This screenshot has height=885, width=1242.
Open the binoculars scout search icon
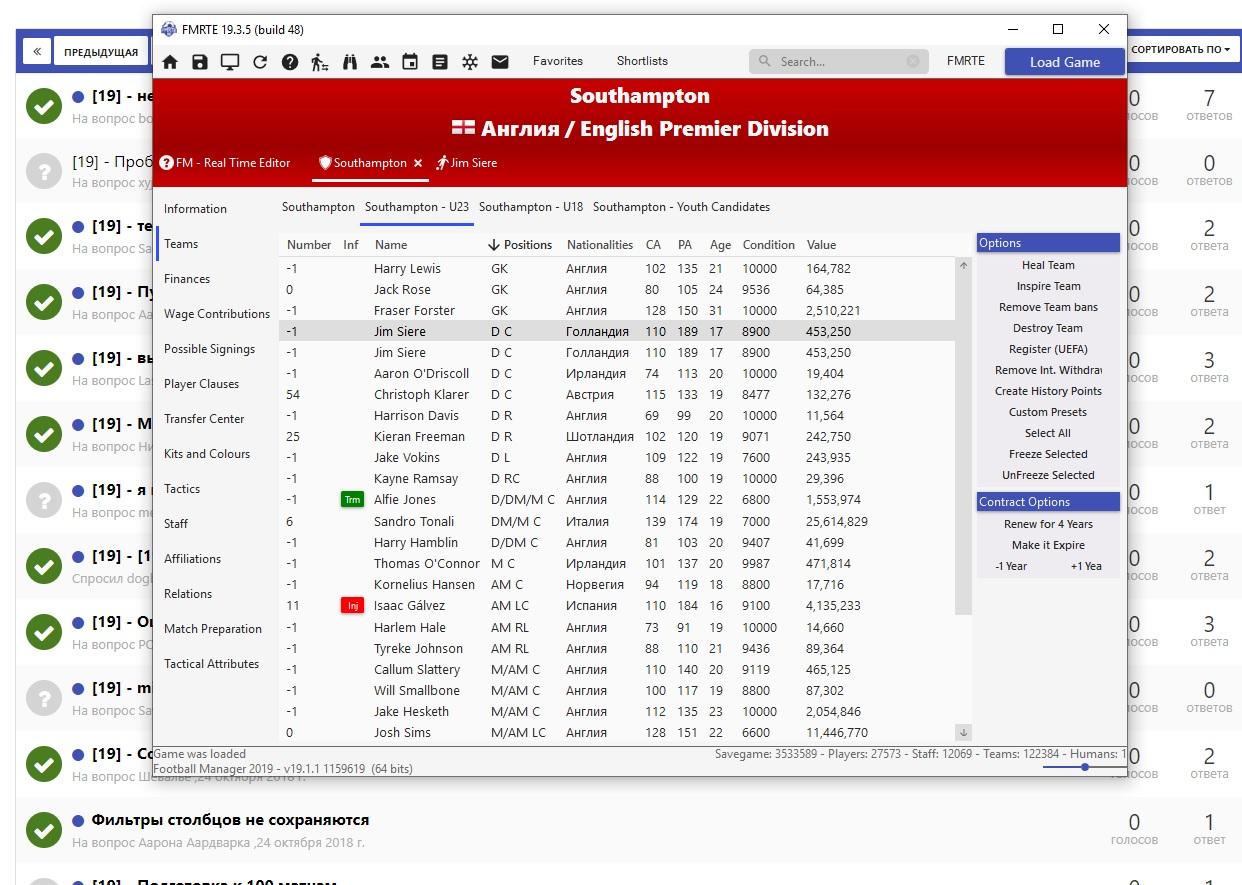pos(350,62)
